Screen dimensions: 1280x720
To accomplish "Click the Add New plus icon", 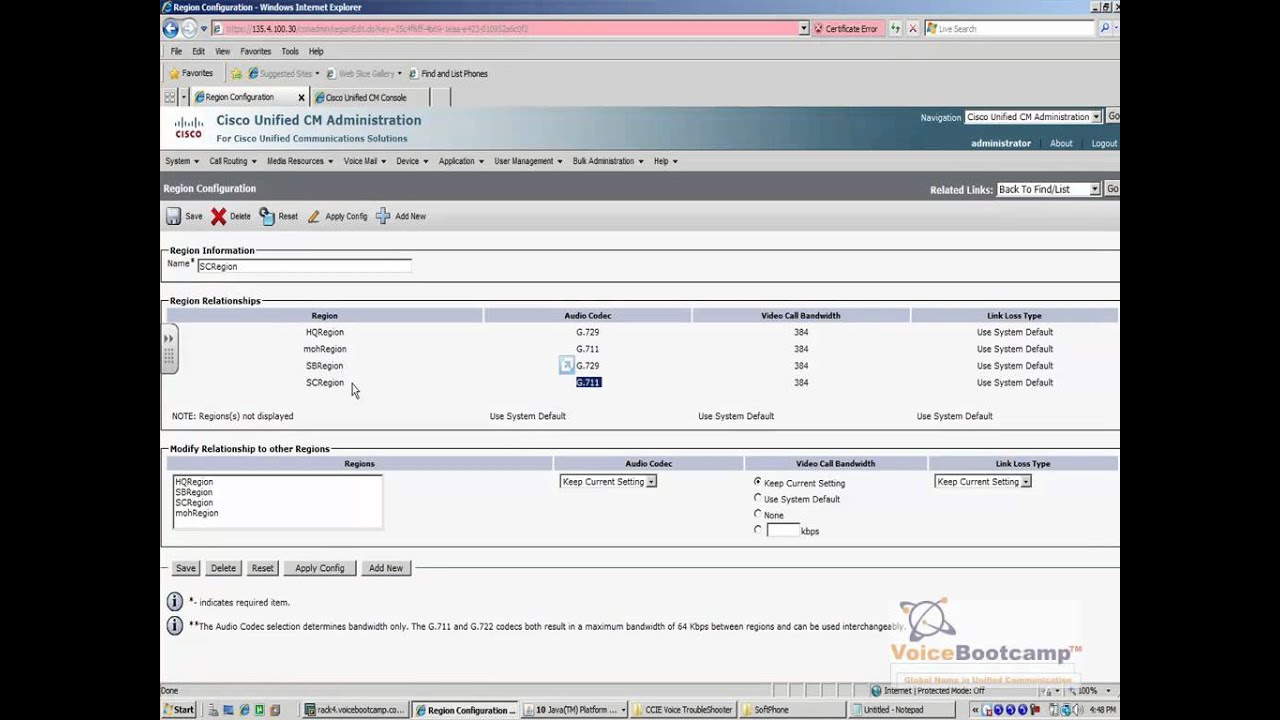I will (x=383, y=216).
